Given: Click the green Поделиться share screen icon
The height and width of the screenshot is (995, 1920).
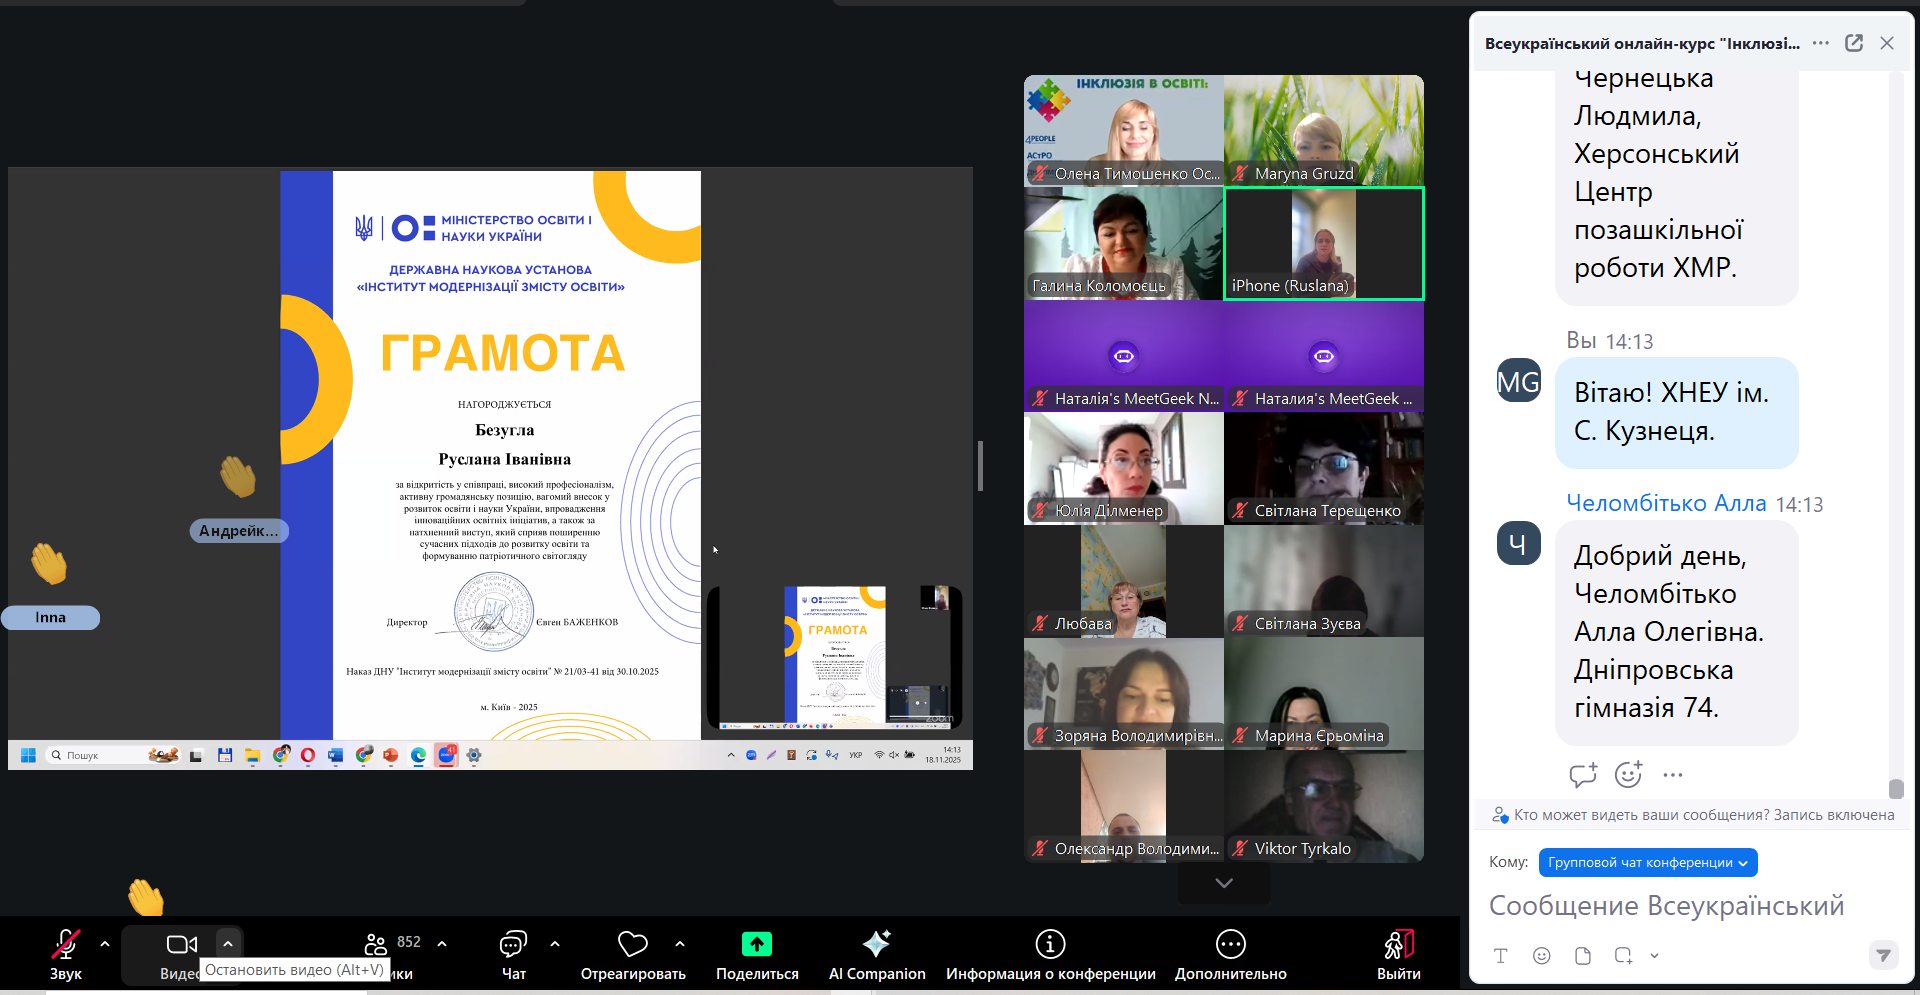Looking at the screenshot, I should (757, 944).
